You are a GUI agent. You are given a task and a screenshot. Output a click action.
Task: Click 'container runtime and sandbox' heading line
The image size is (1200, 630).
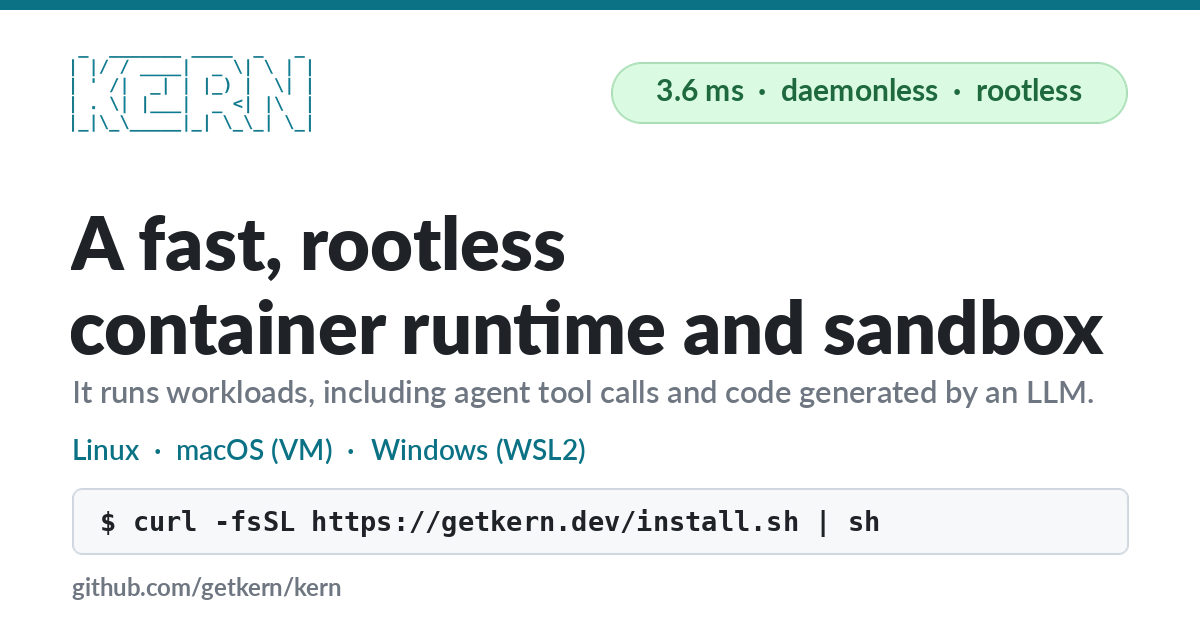(x=587, y=328)
